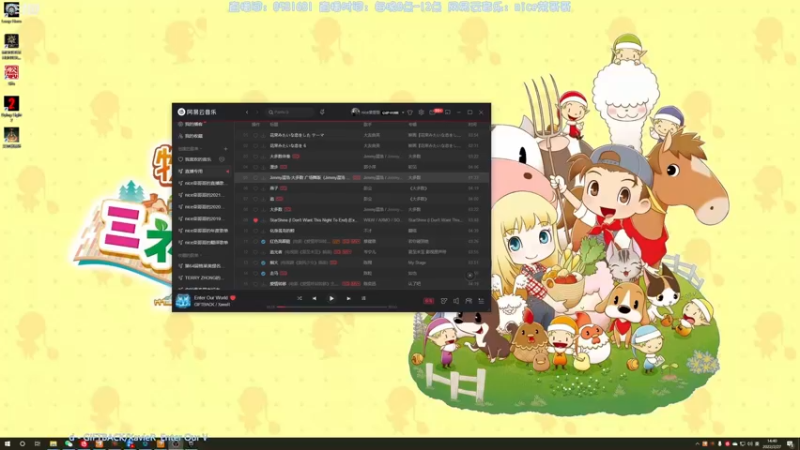800x450 pixels.
Task: Open Dying Light 2 desktop icon
Action: point(11,108)
